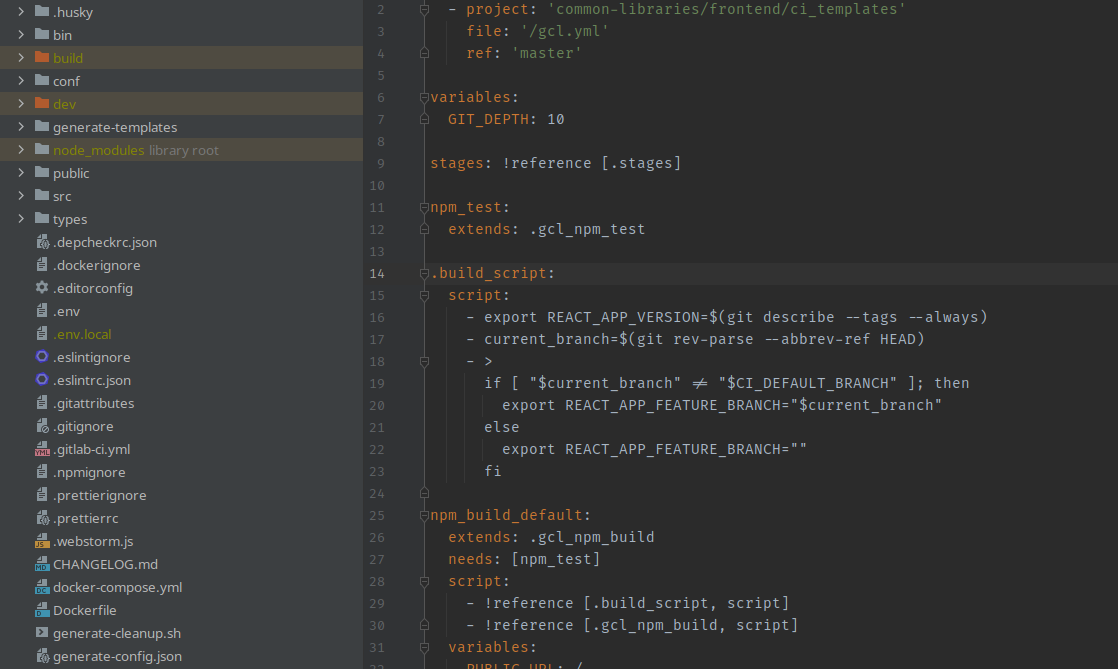Click the .eslintignore ESLint icon
This screenshot has width=1118, height=669.
tap(42, 357)
